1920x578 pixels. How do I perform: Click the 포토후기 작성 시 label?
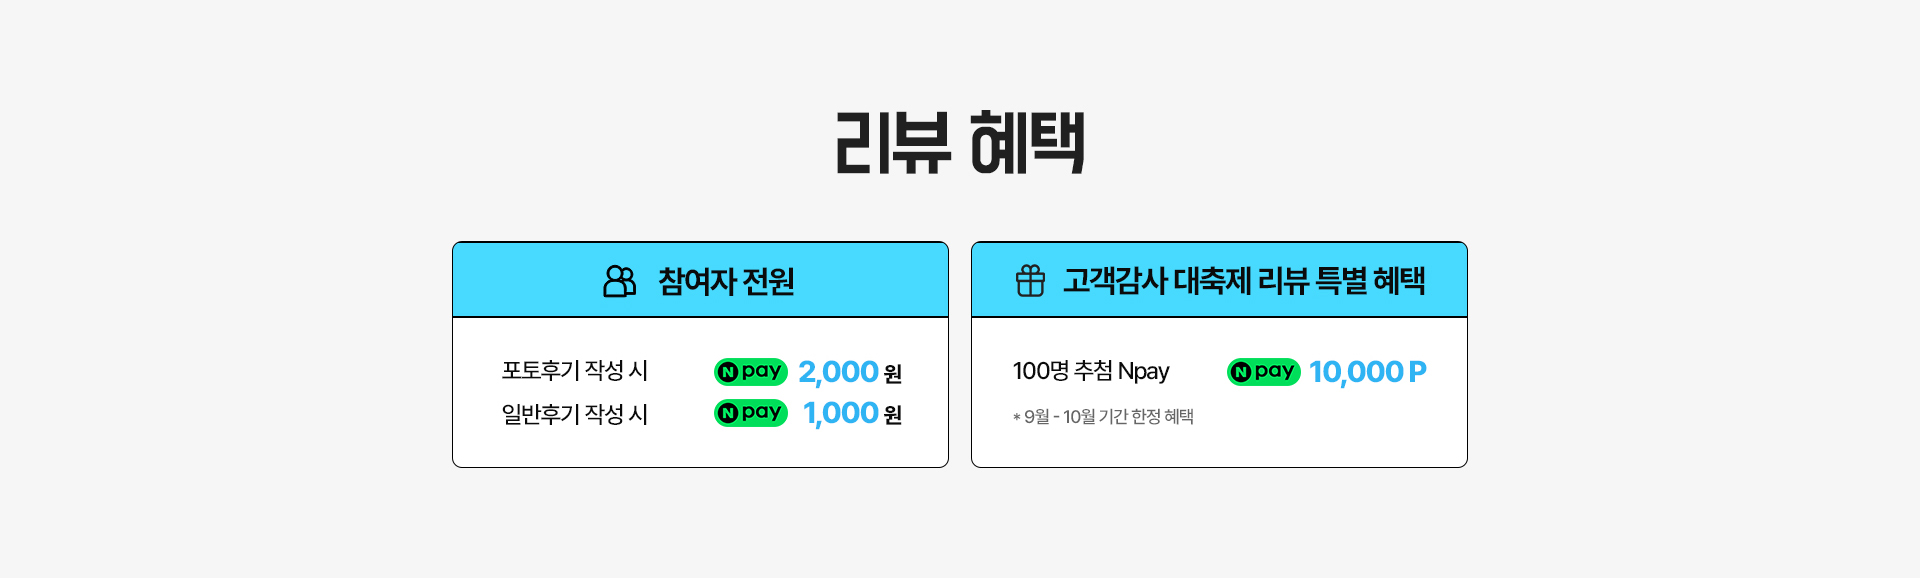[x=575, y=371]
